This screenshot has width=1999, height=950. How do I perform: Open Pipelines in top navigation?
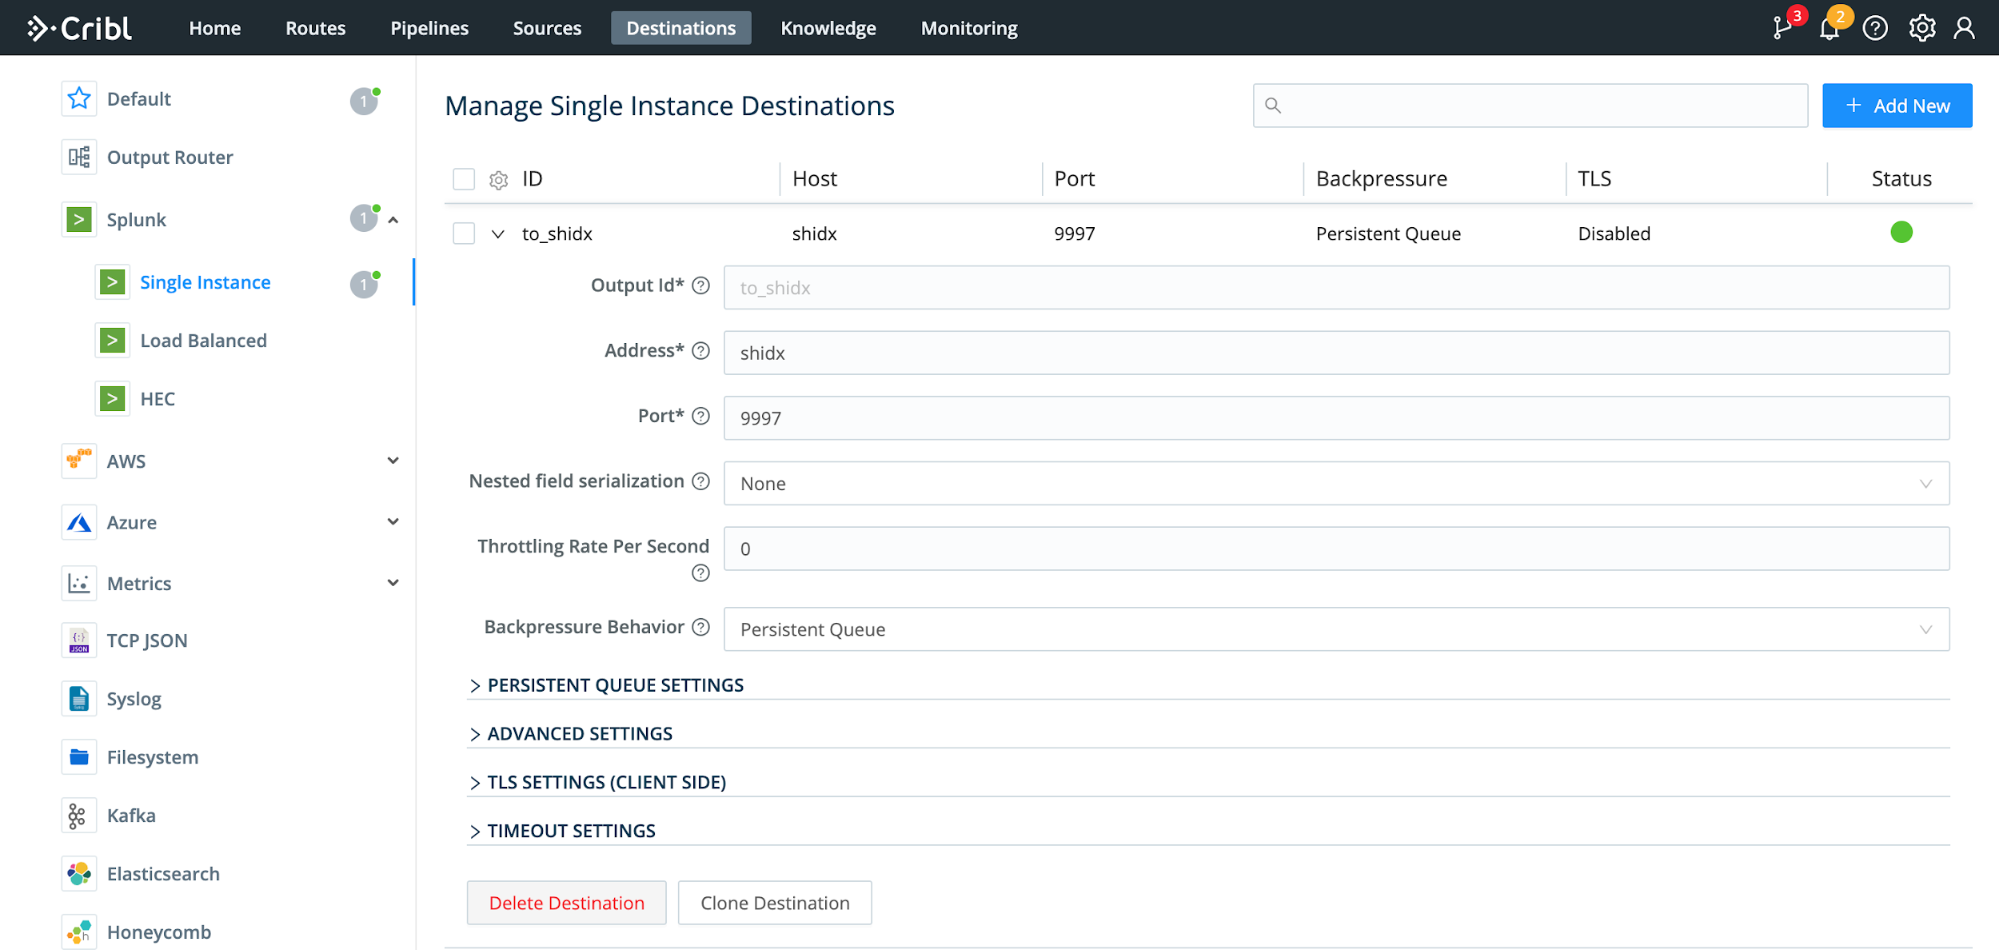(430, 28)
